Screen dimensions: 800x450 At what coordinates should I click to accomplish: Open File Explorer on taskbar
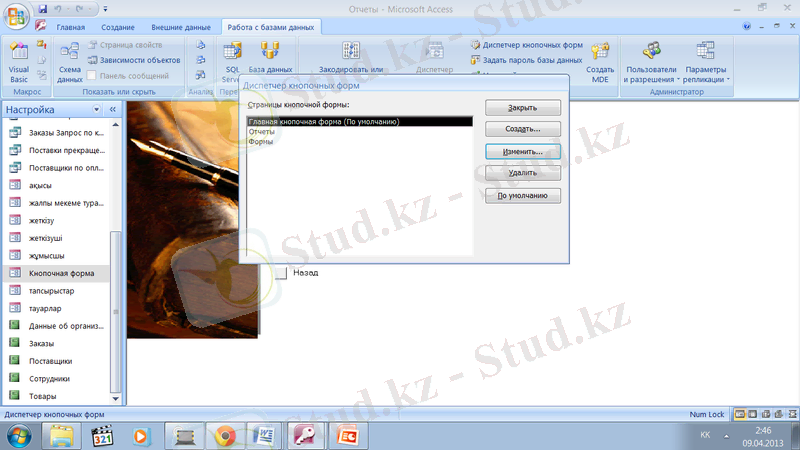pyautogui.click(x=61, y=436)
